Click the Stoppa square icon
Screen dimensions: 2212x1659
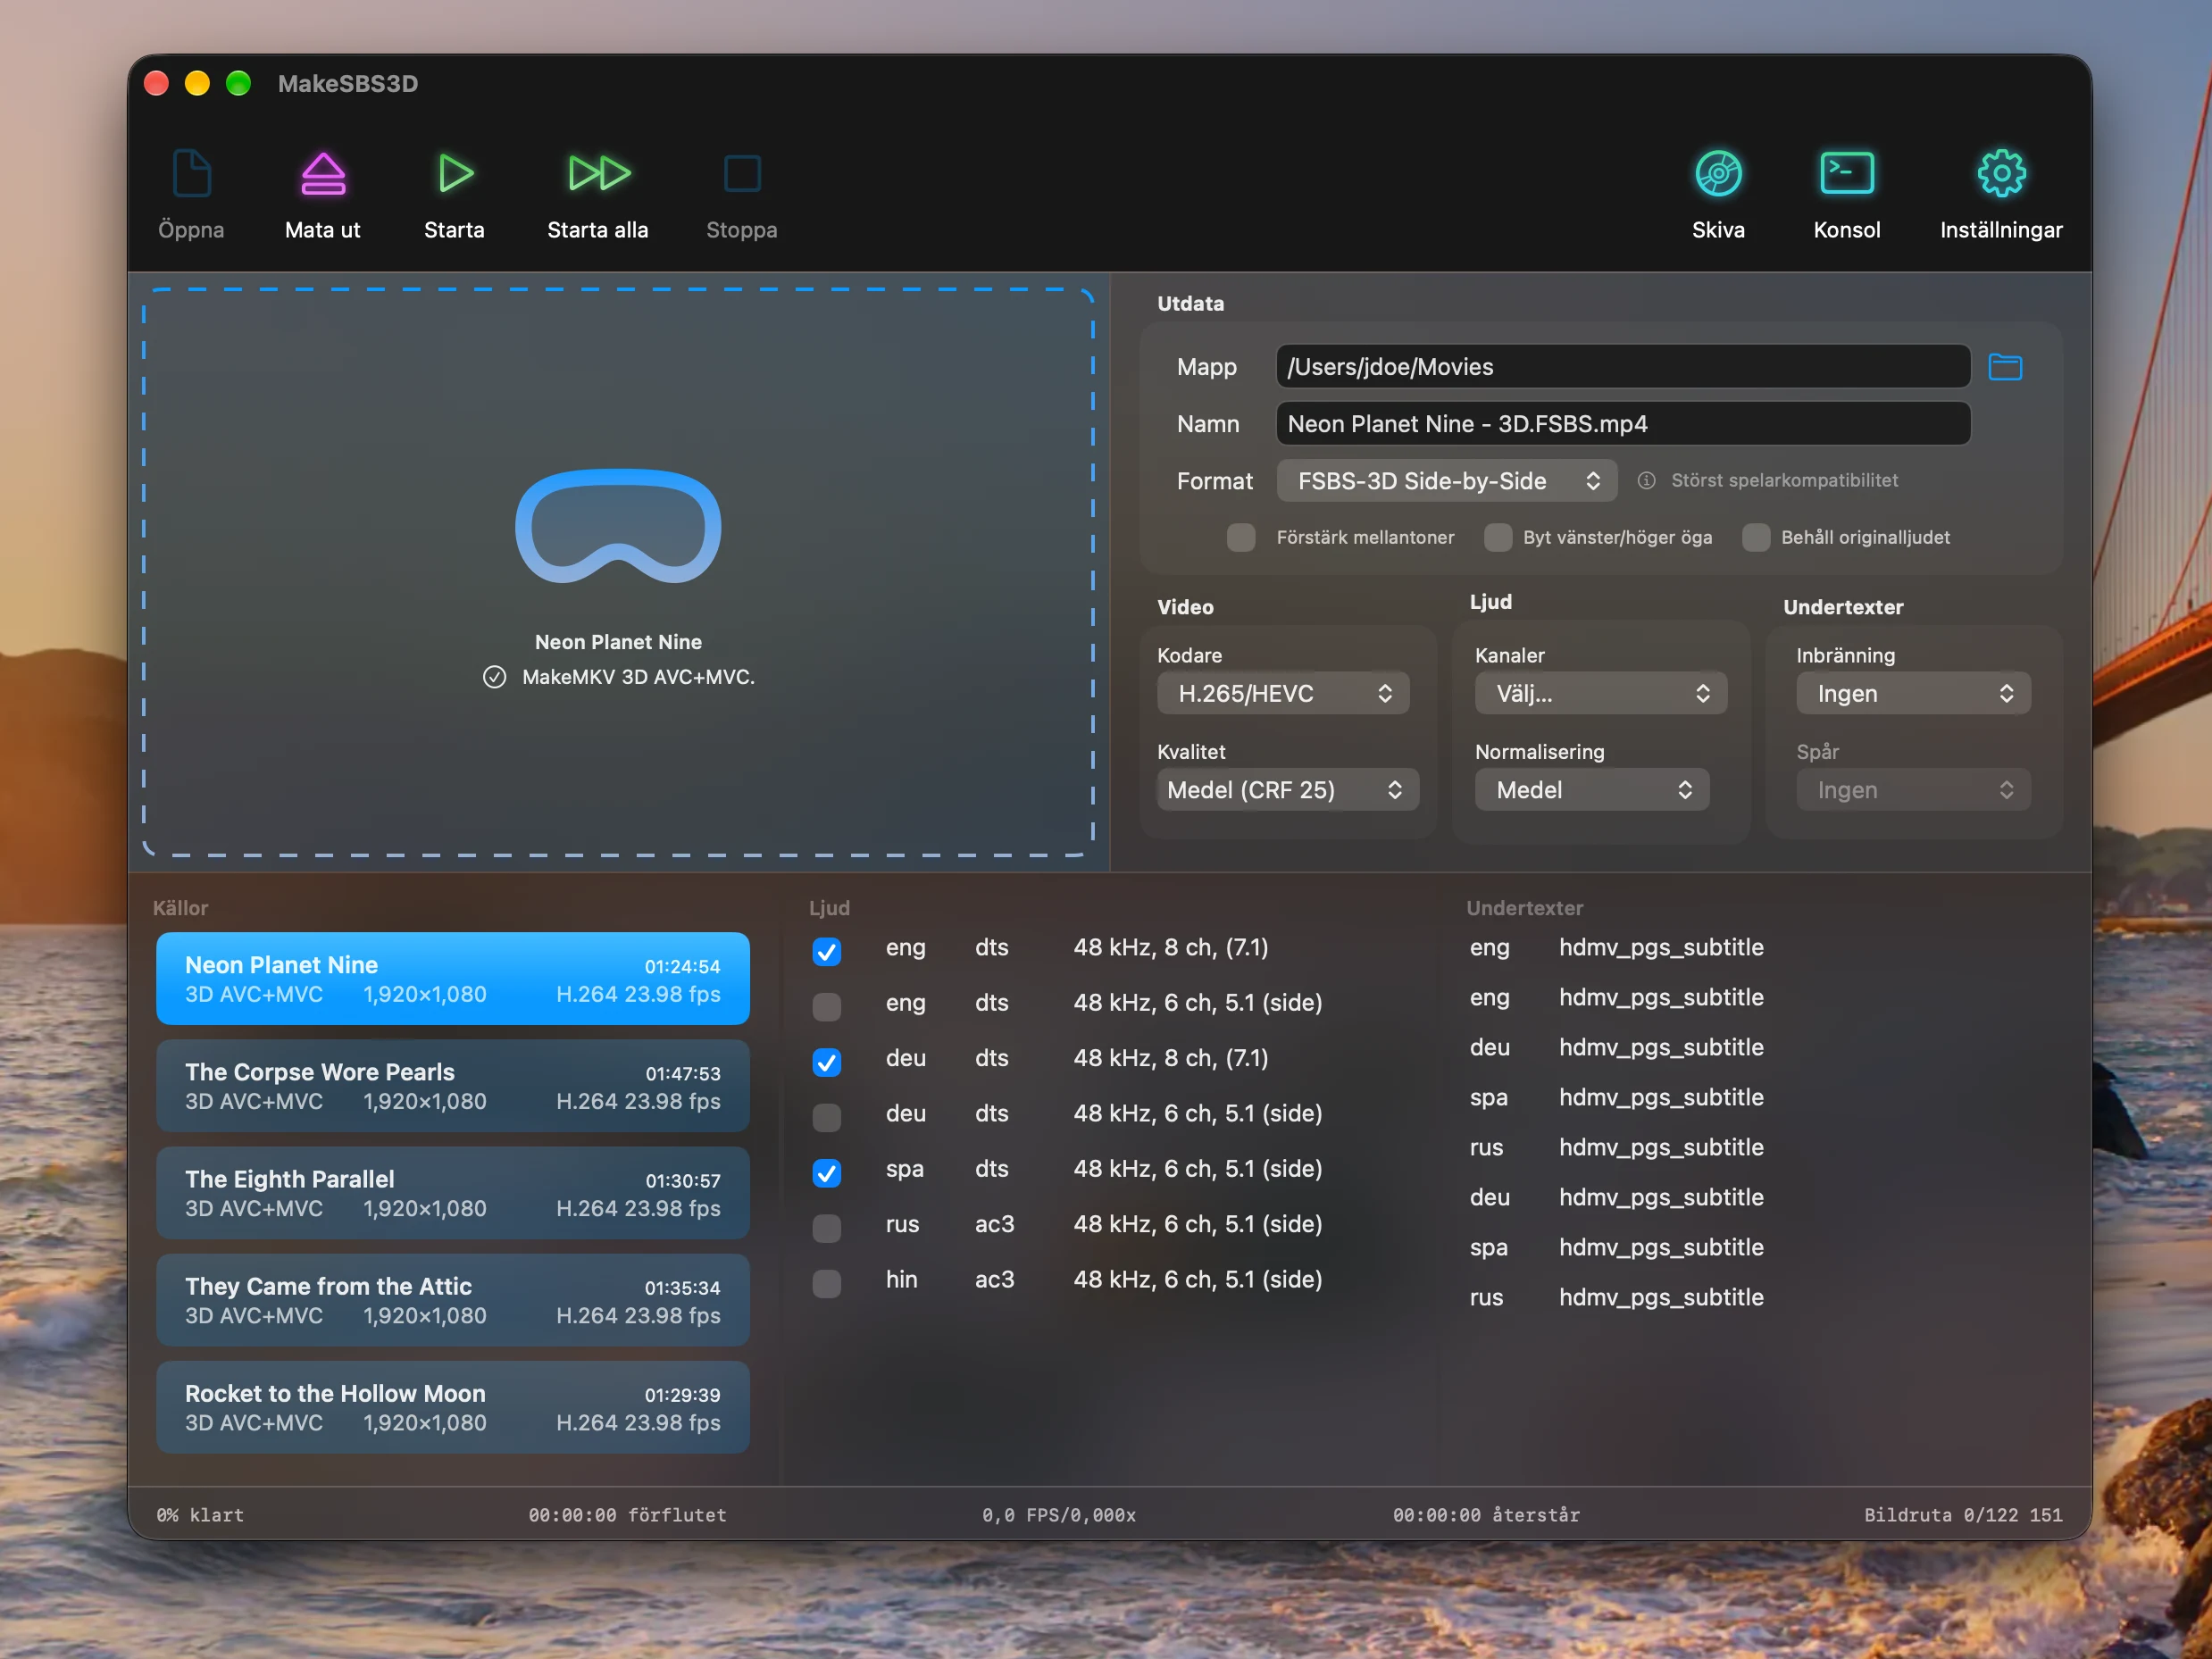pyautogui.click(x=742, y=174)
